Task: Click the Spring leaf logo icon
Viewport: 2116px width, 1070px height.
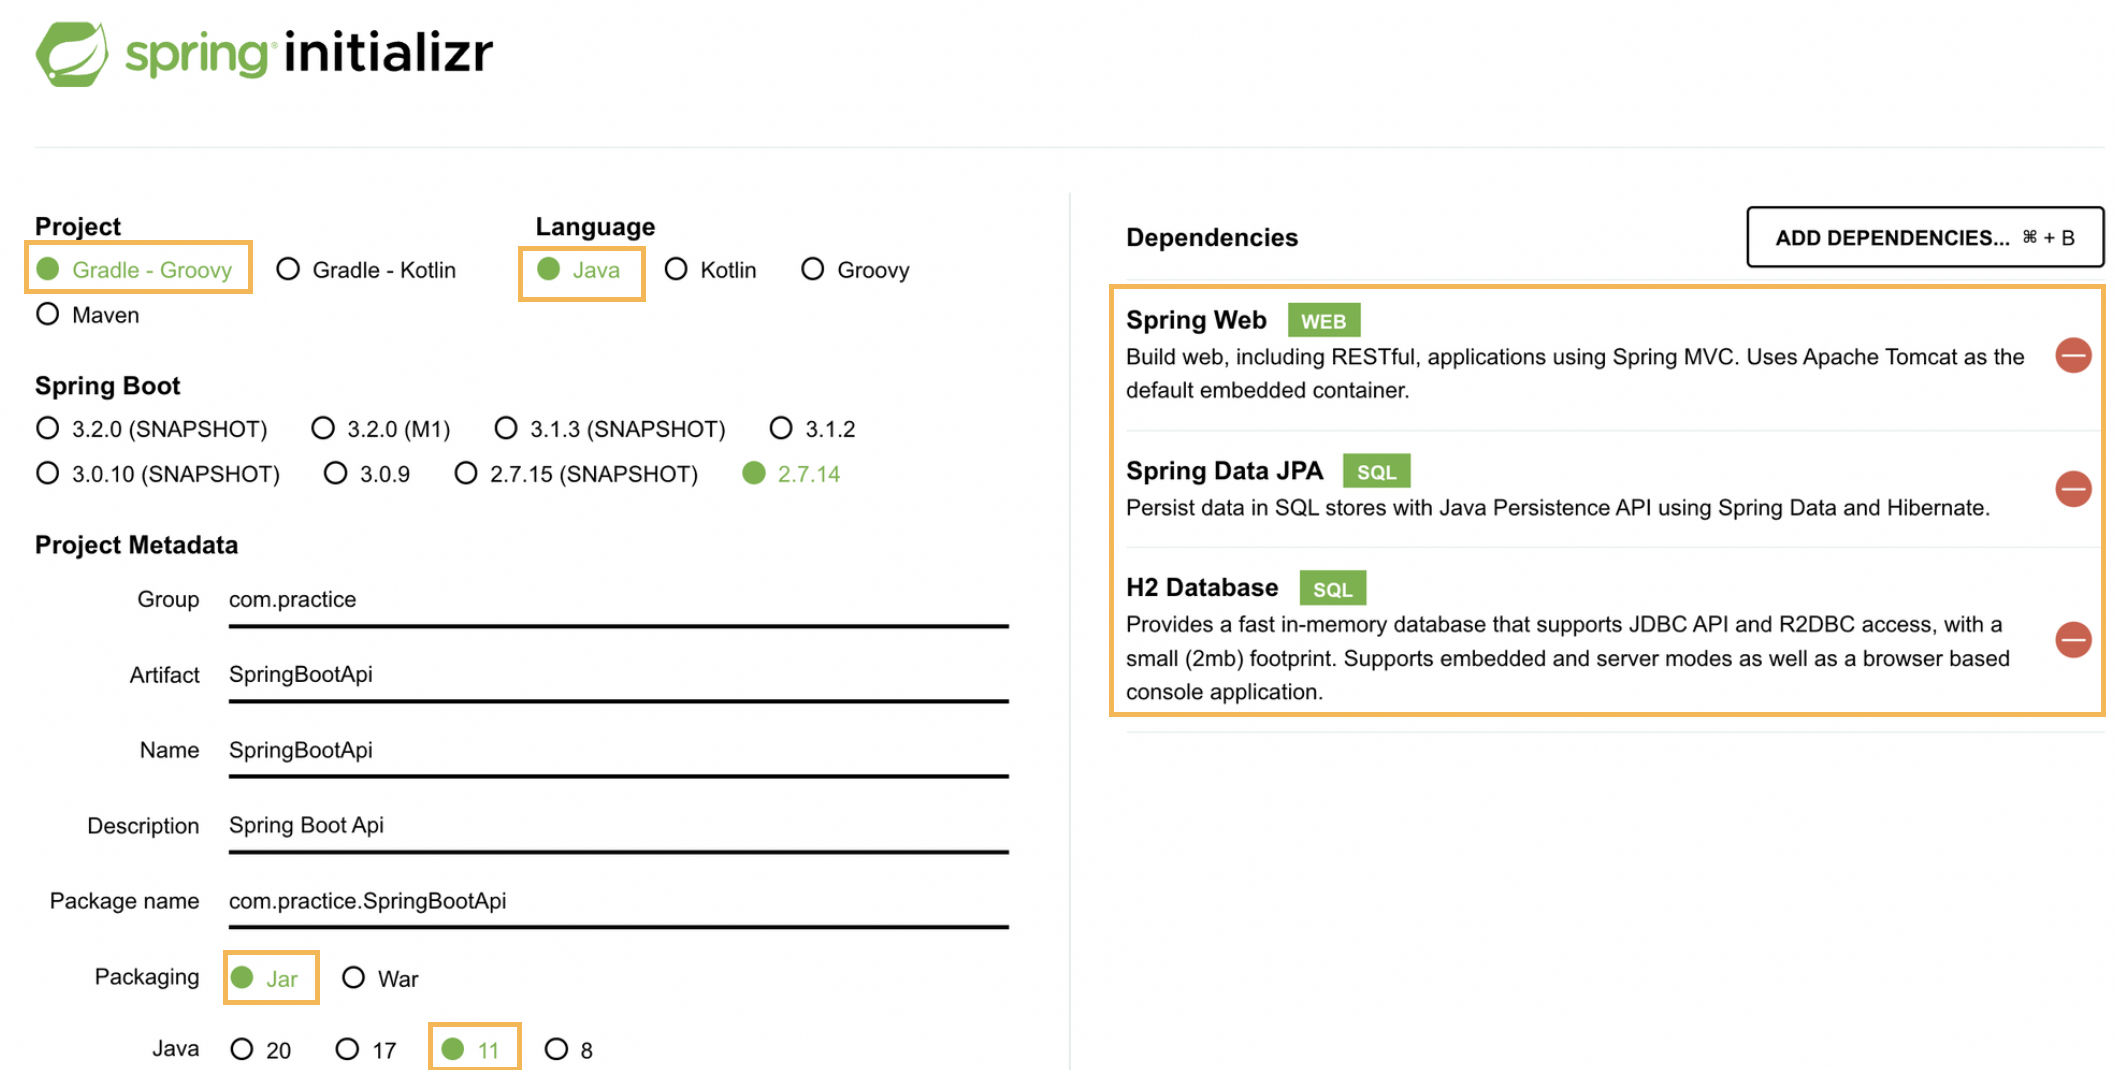Action: pyautogui.click(x=71, y=53)
